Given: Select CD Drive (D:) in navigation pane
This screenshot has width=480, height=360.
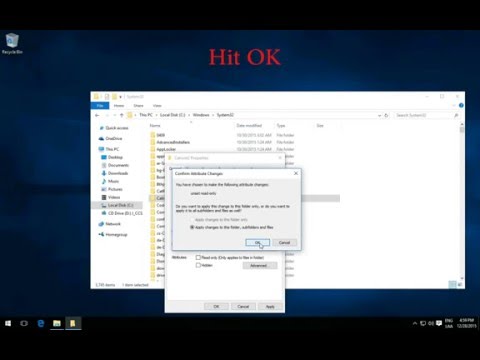Looking at the screenshot, I should point(125,213).
